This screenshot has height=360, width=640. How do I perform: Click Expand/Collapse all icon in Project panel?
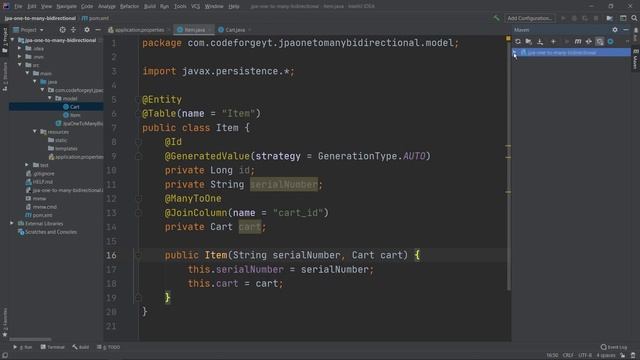tap(73, 30)
